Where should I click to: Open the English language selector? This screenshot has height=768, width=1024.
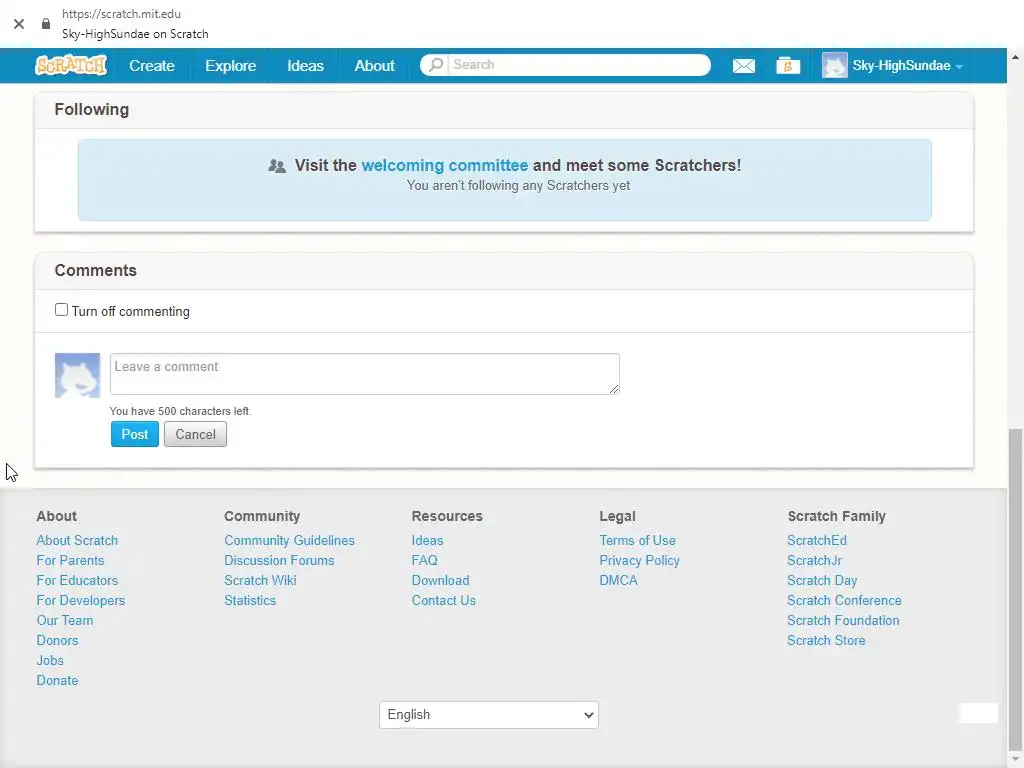point(488,714)
